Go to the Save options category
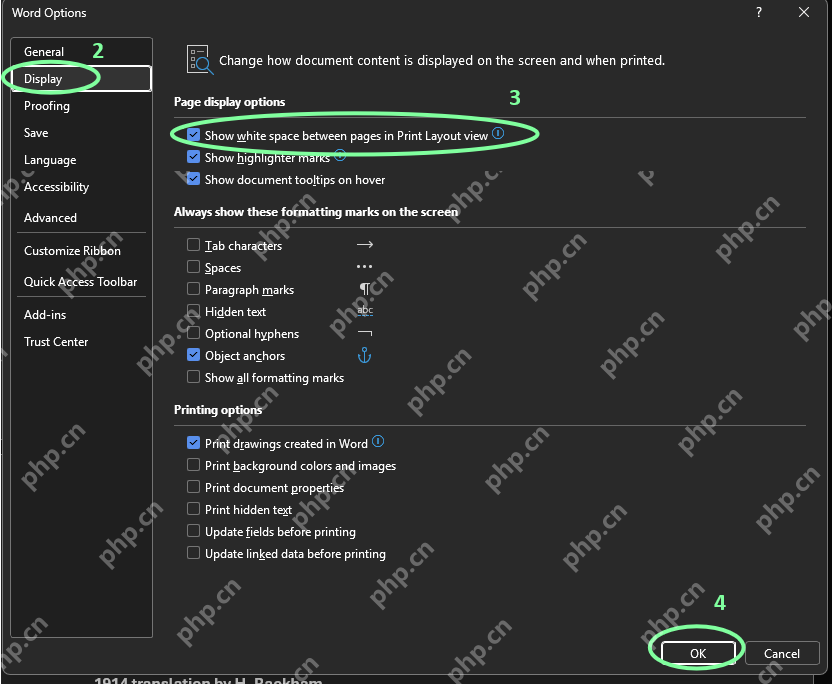Screen dimensions: 832x684 click(x=81, y=133)
